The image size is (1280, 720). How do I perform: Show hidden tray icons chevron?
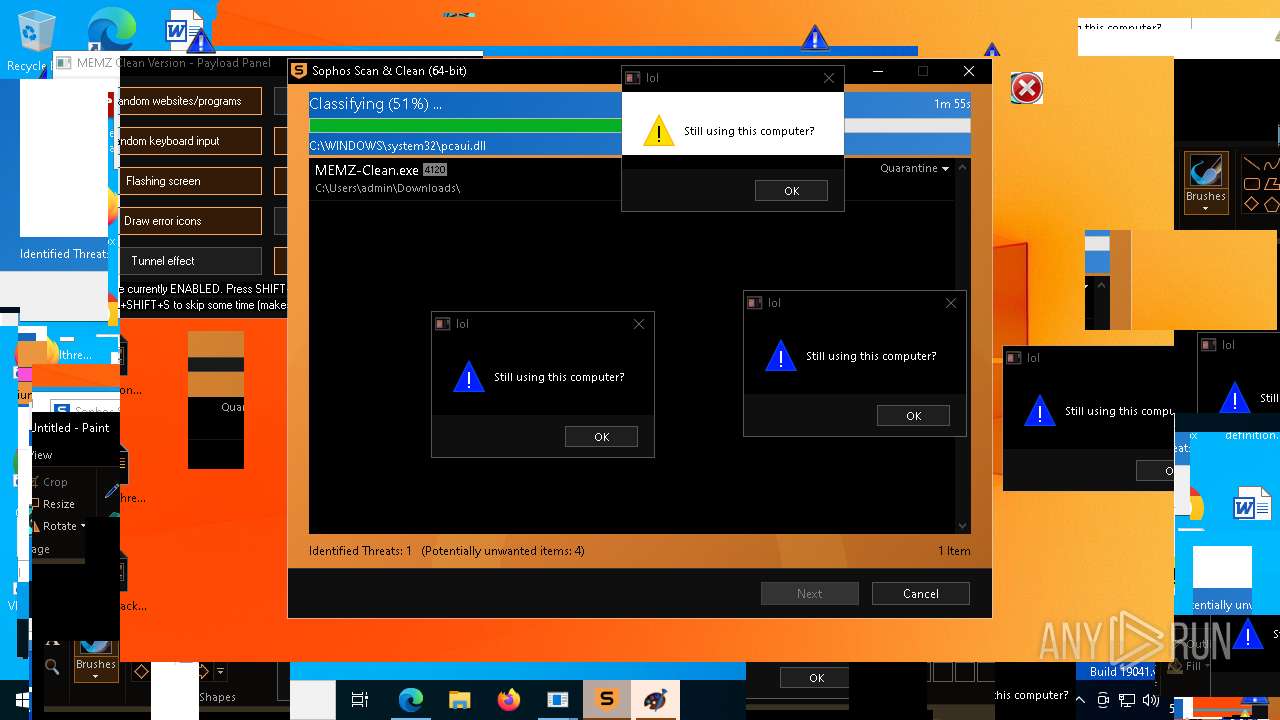click(1080, 700)
